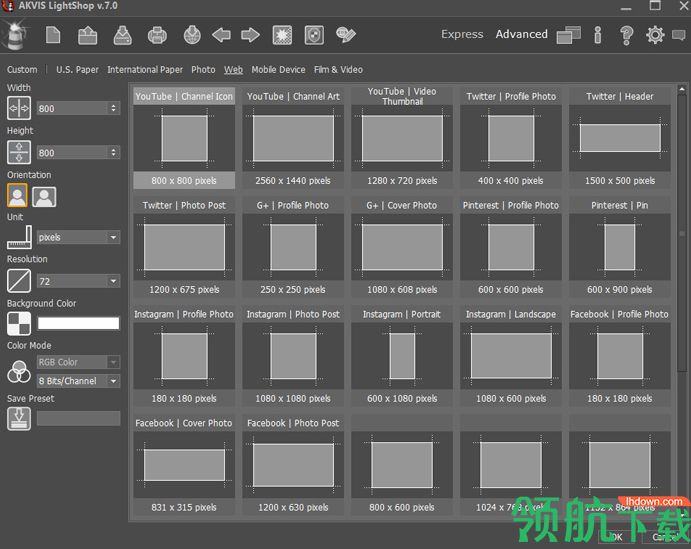Image resolution: width=691 pixels, height=549 pixels.
Task: Click the white Background Color swatch
Action: pyautogui.click(x=78, y=323)
